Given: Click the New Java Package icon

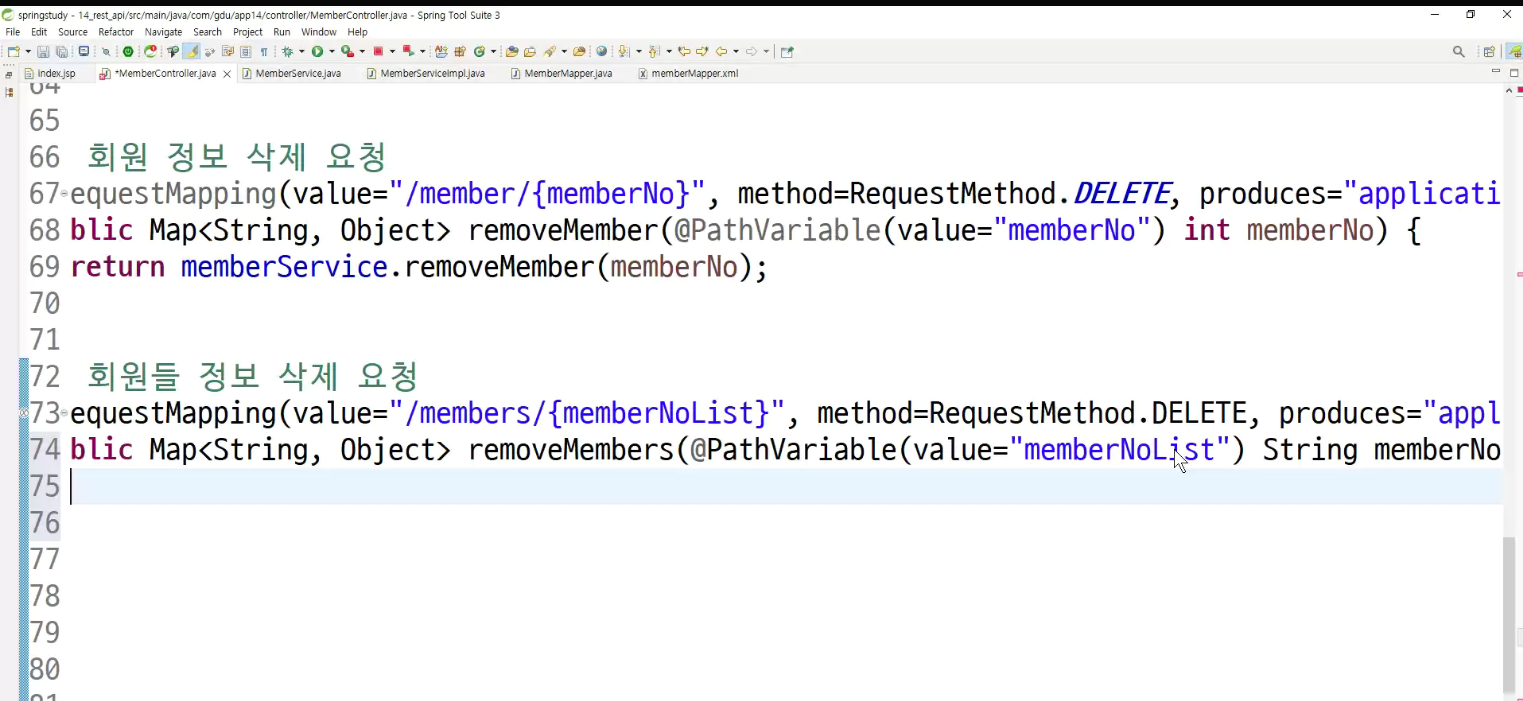Looking at the screenshot, I should (460, 51).
